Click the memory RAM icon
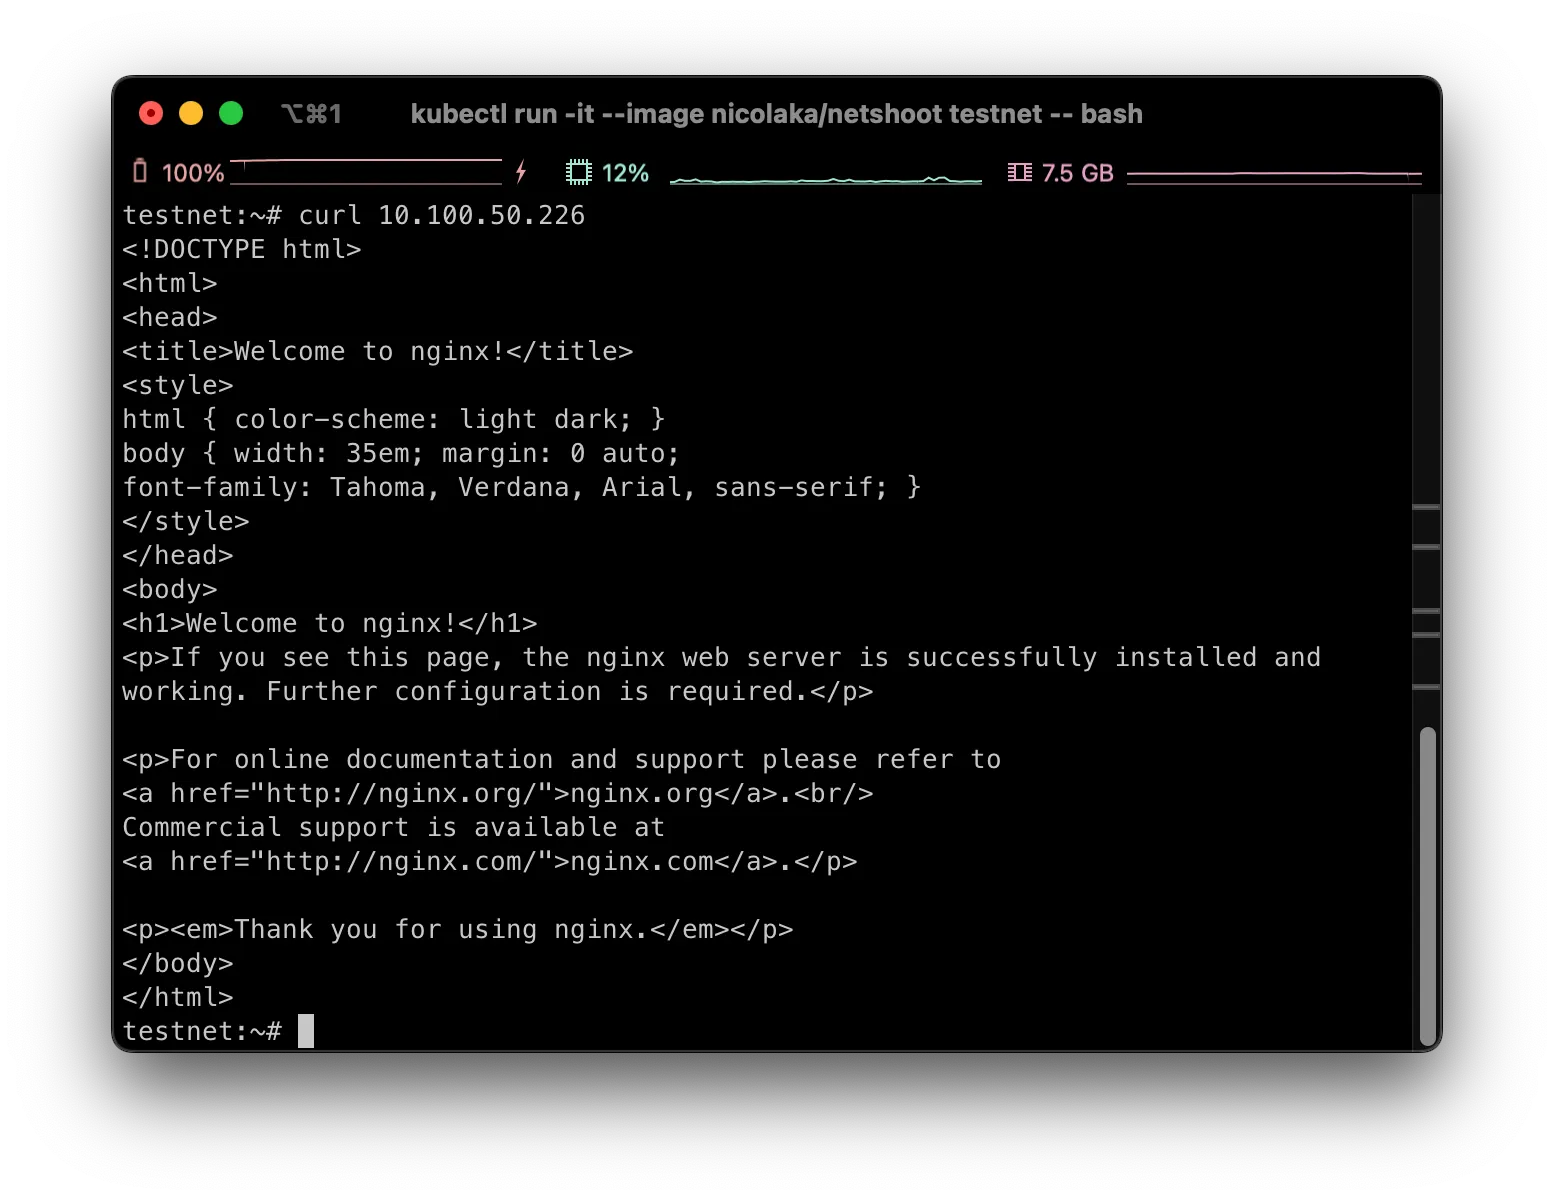Image resolution: width=1554 pixels, height=1200 pixels. (1019, 172)
